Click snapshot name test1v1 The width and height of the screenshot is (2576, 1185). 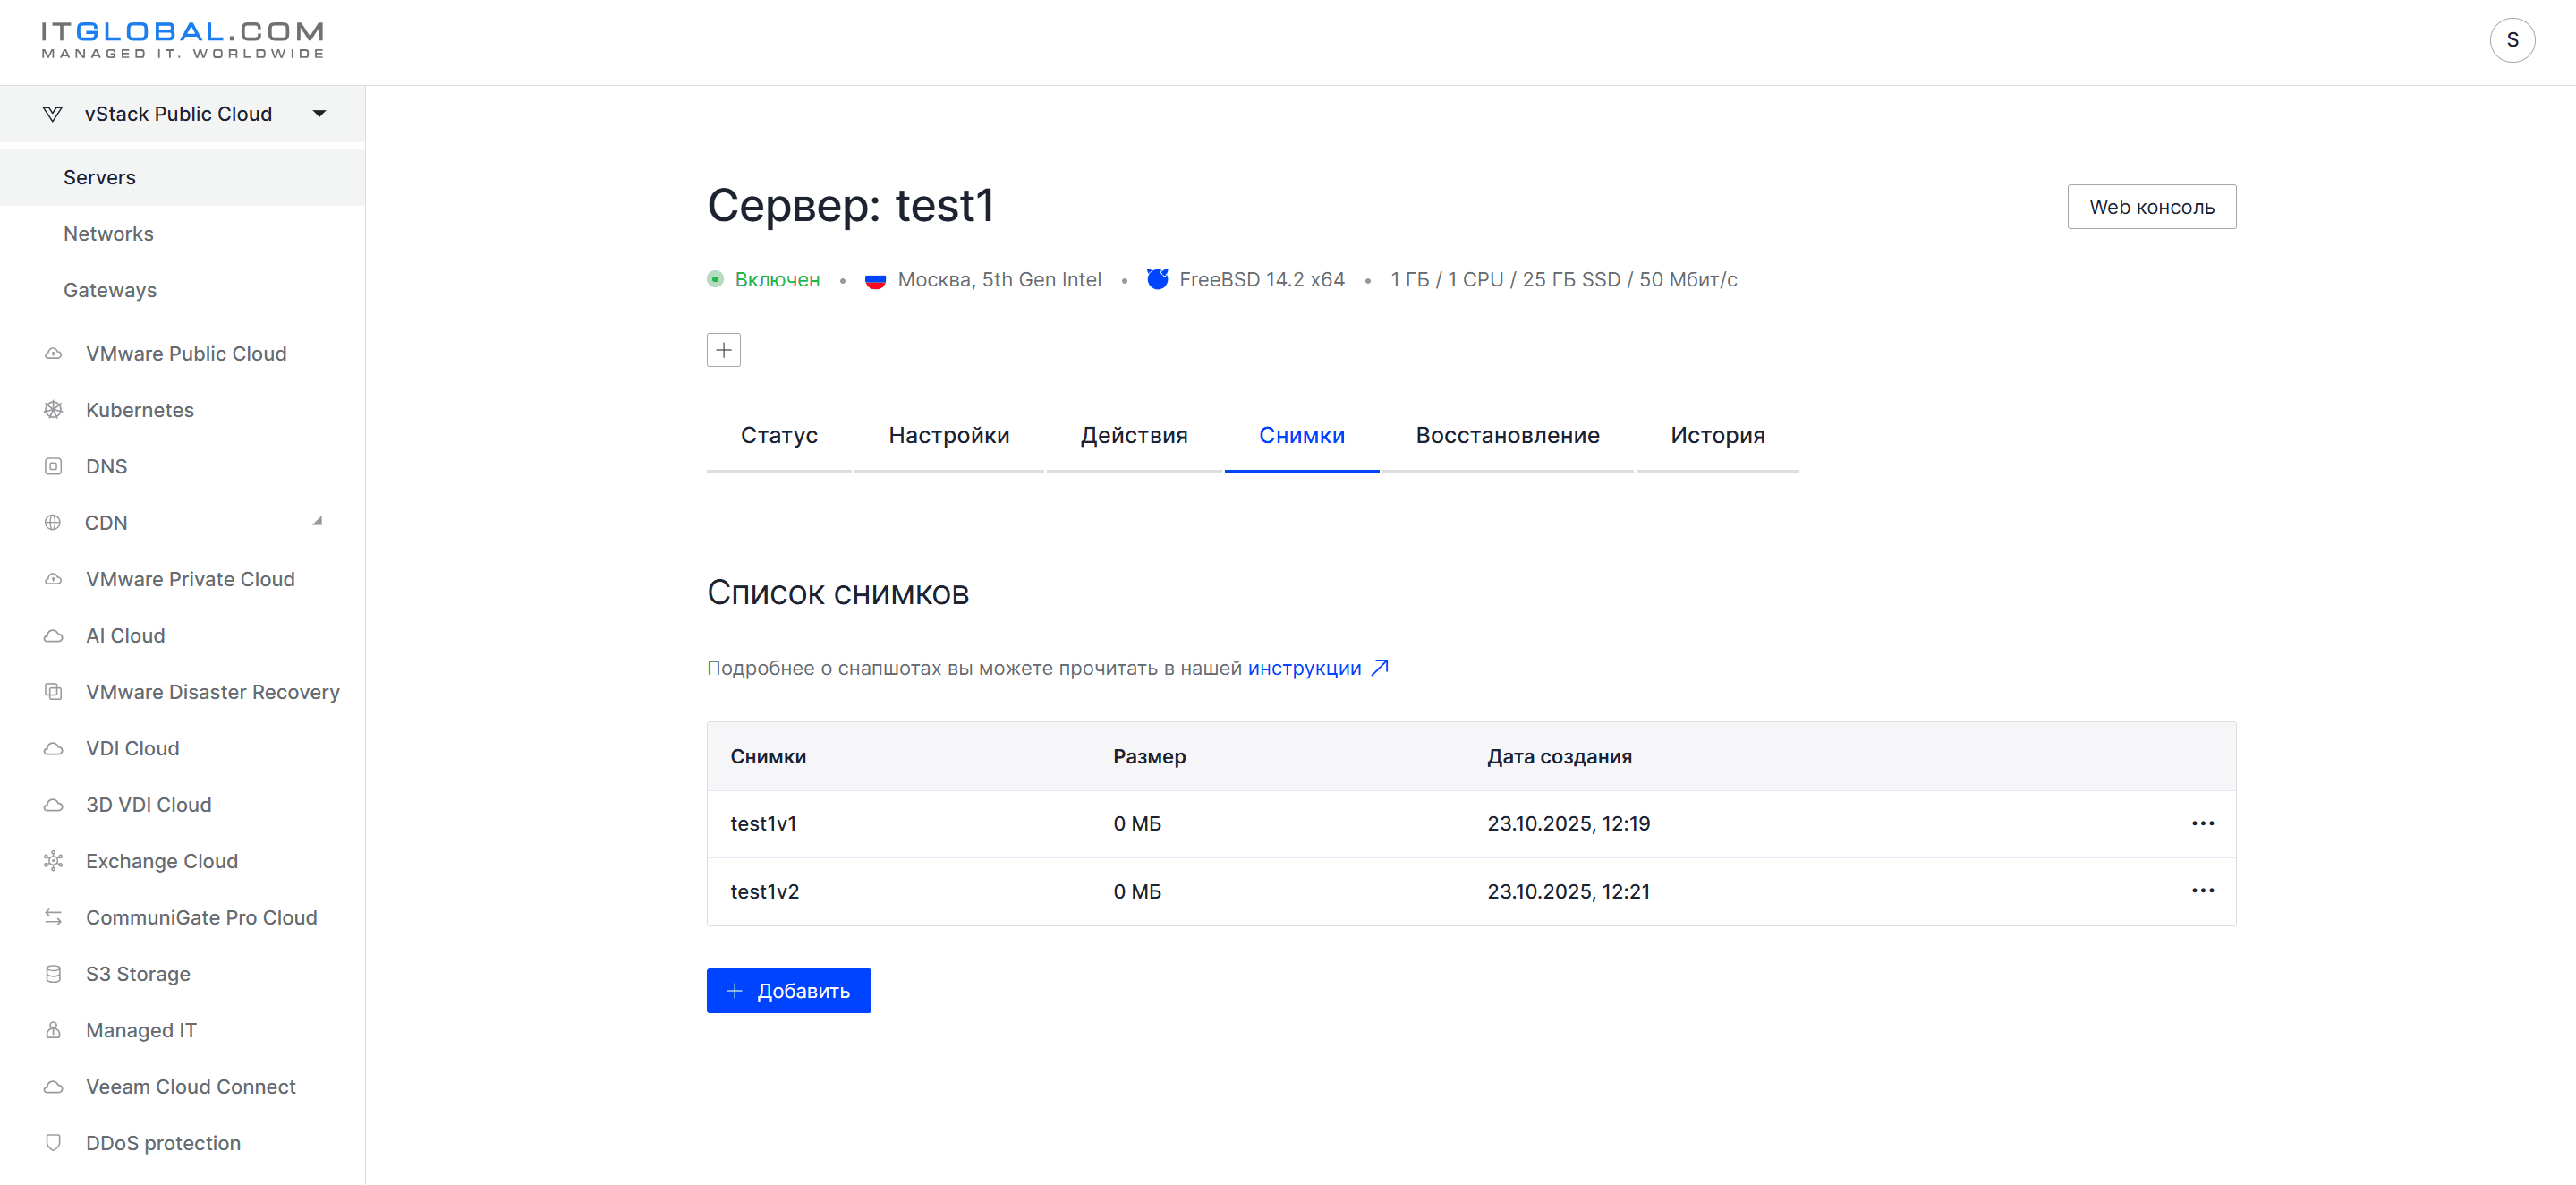[x=763, y=824]
